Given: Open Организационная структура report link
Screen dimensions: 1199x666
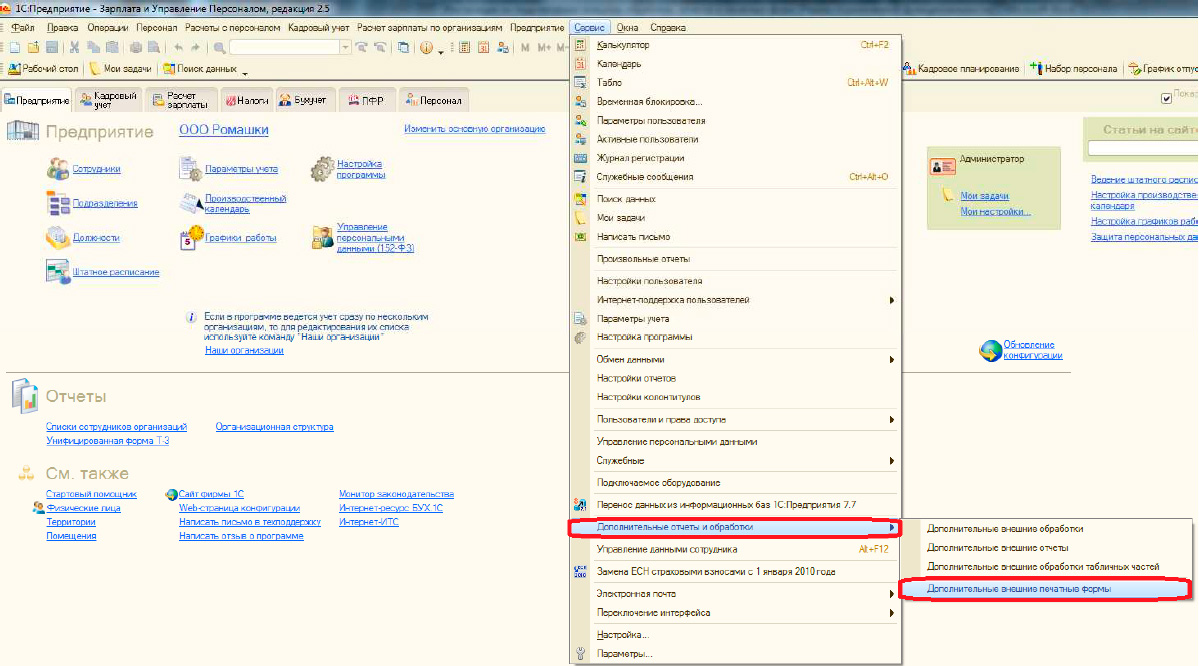Looking at the screenshot, I should point(274,427).
